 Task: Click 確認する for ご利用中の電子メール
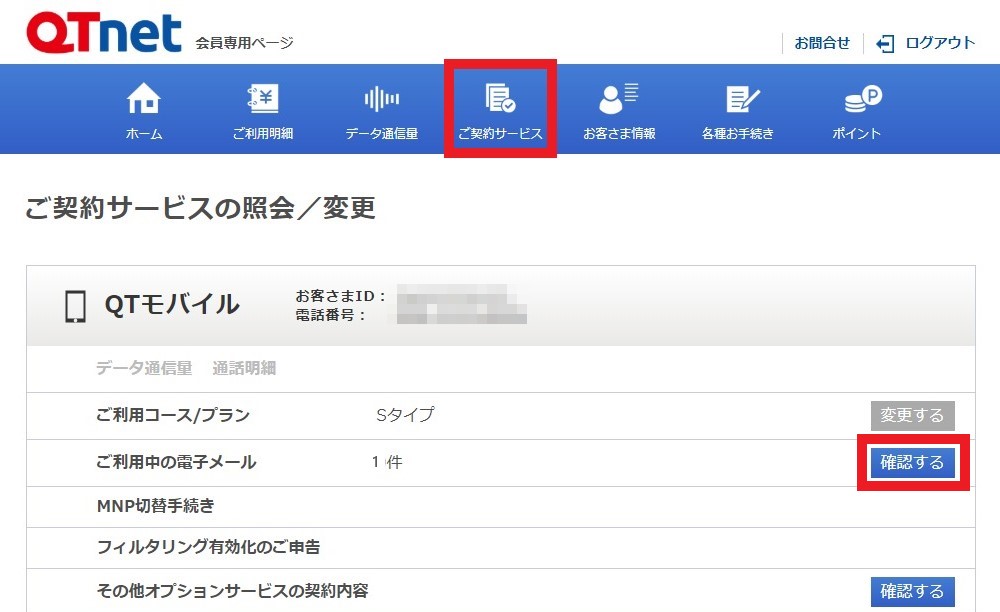point(913,462)
